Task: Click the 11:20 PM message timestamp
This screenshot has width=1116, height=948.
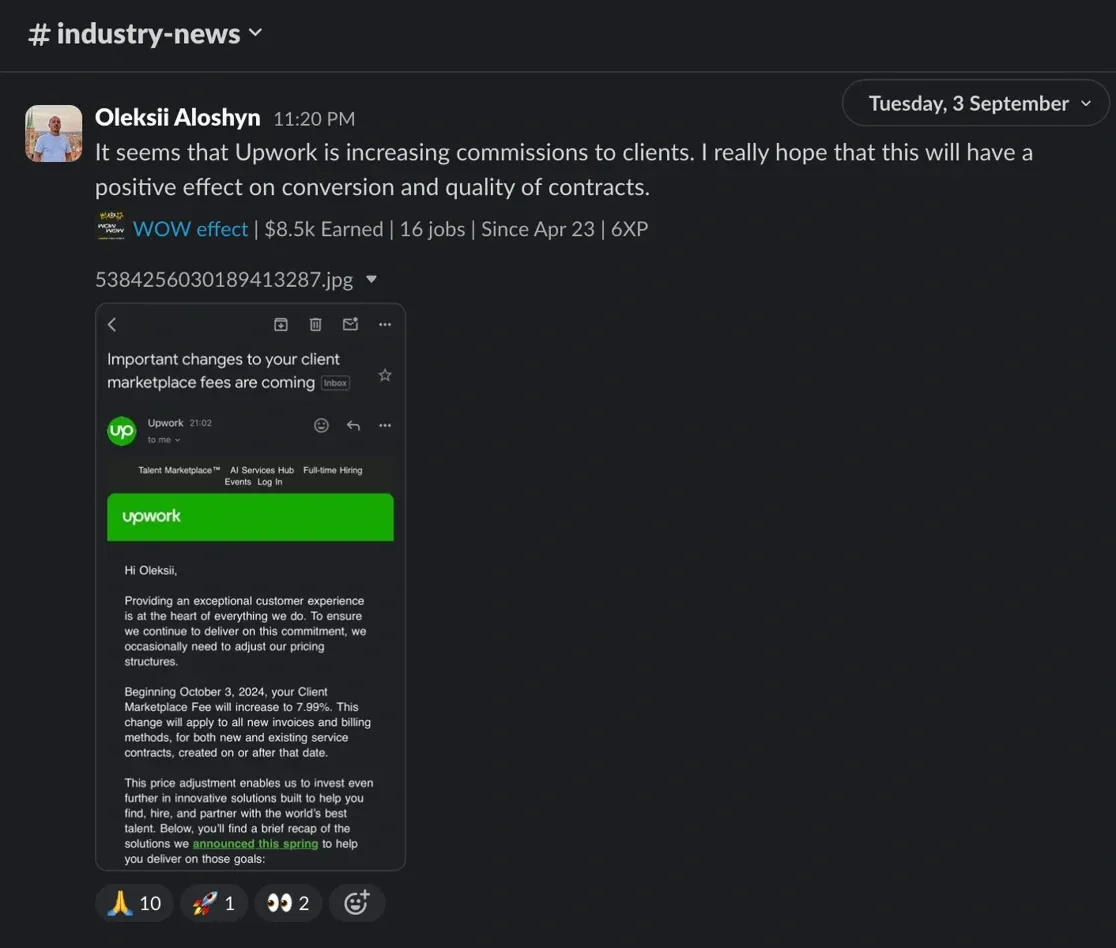Action: (314, 119)
